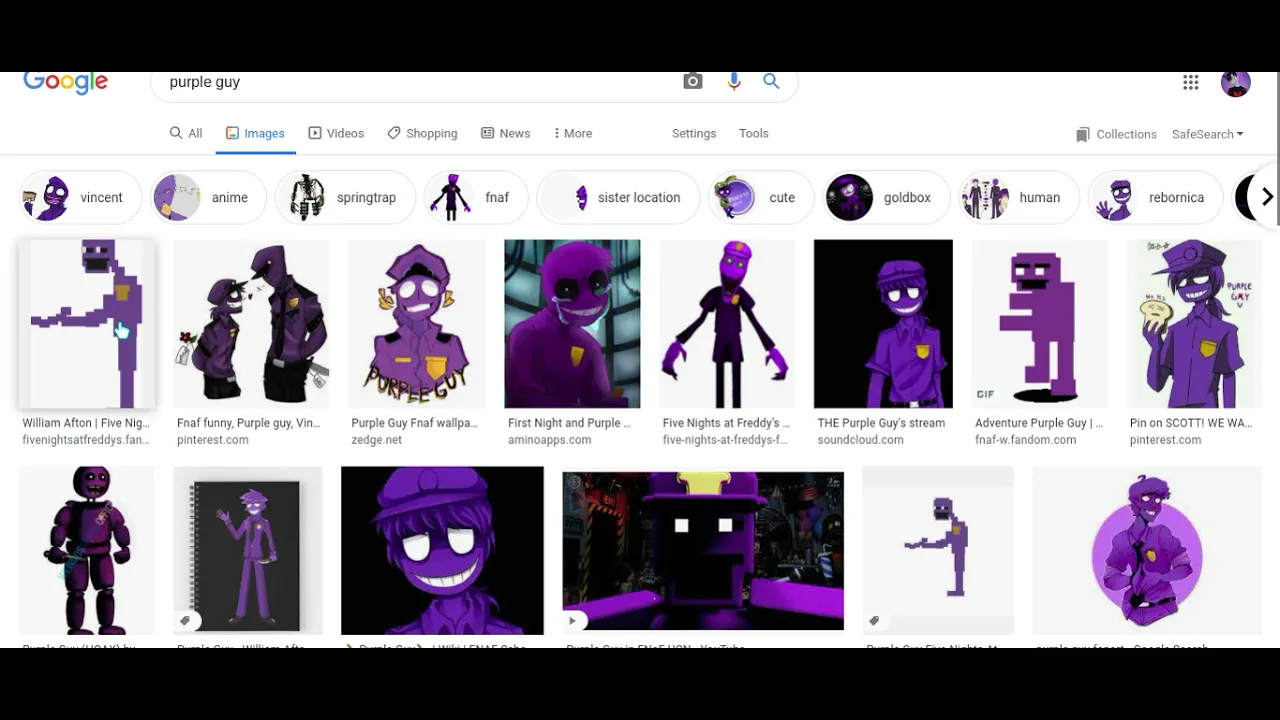Click the product tag on notebook image
Image resolution: width=1280 pixels, height=720 pixels.
pos(185,621)
